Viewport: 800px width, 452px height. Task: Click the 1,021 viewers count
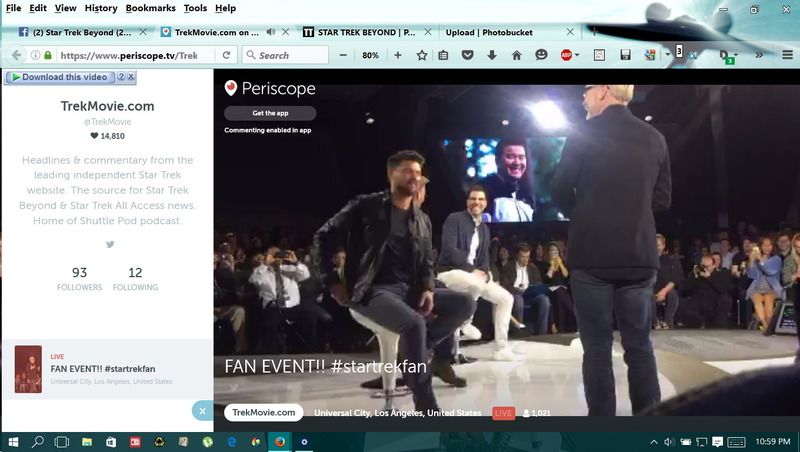537,413
